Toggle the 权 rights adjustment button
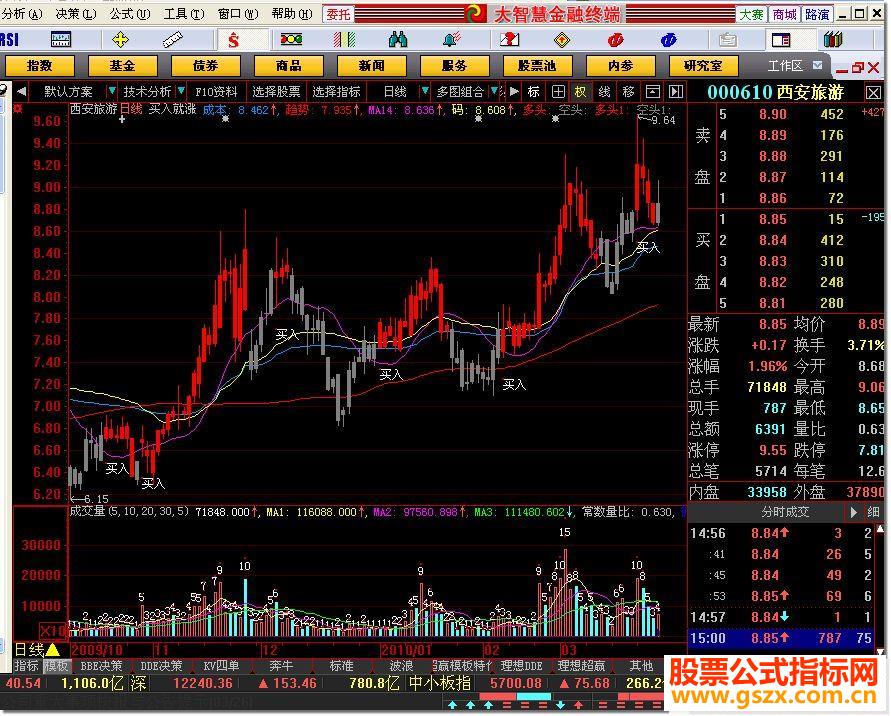Image resolution: width=891 pixels, height=716 pixels. tap(581, 91)
